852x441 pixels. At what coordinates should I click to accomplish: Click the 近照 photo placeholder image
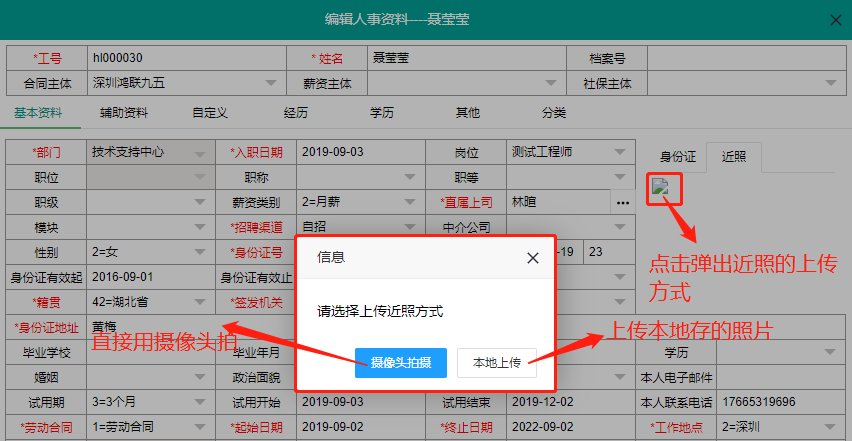click(x=660, y=186)
